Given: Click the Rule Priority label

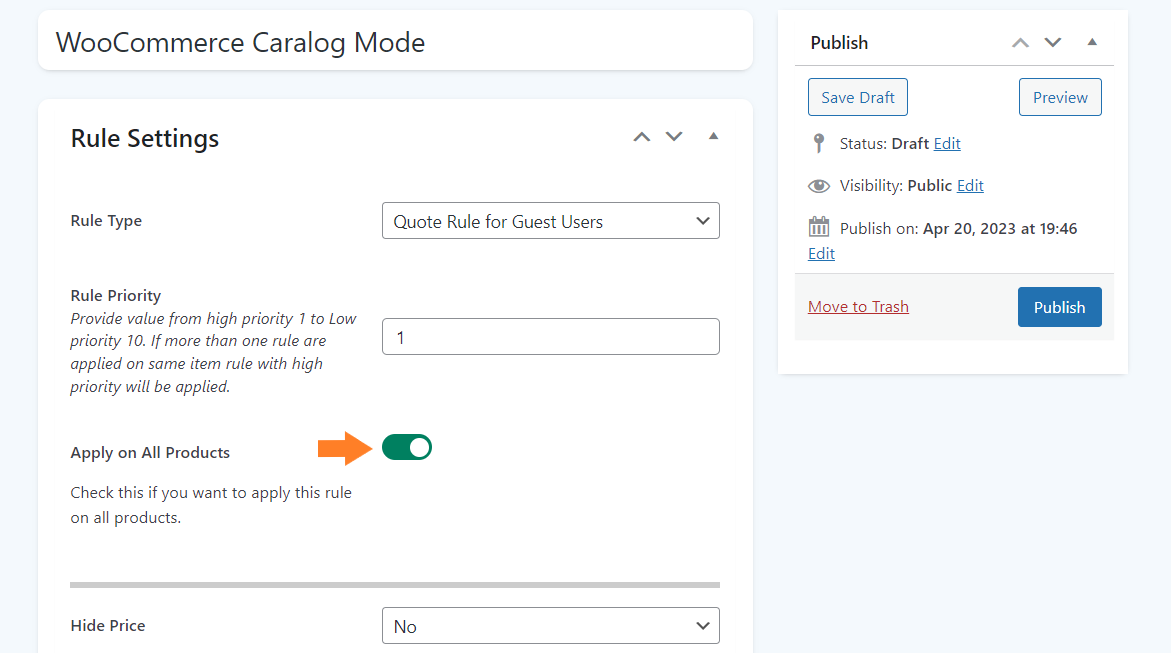Looking at the screenshot, I should coord(116,295).
